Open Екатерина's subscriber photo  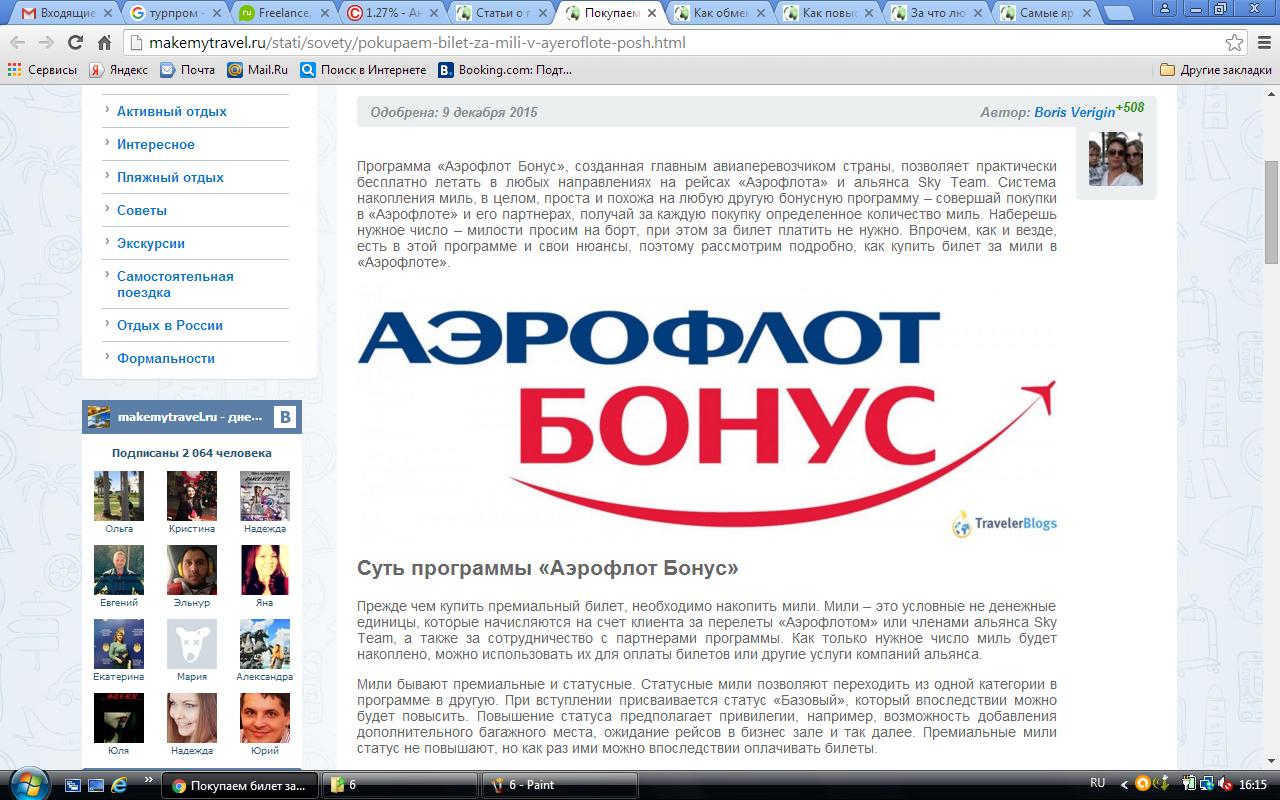coord(118,644)
